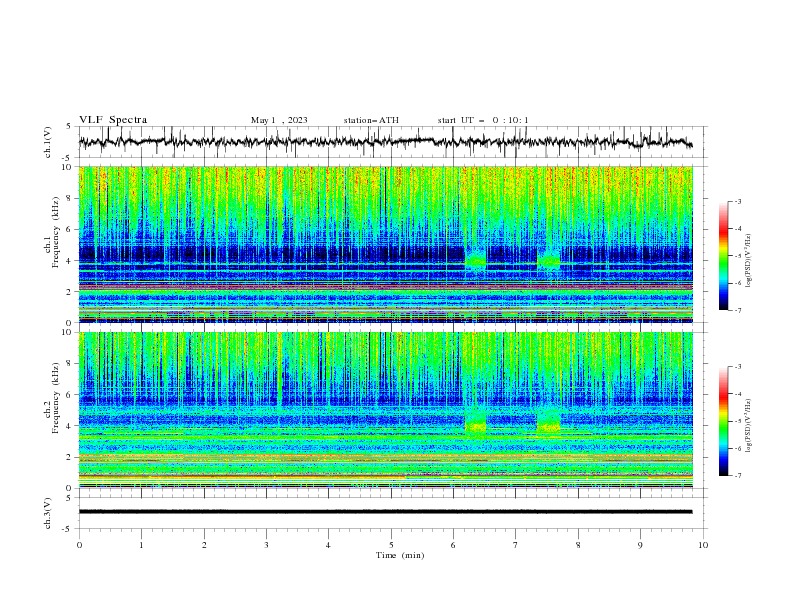Click the lower PSD color scale bar
This screenshot has width=792, height=612.
click(x=723, y=421)
